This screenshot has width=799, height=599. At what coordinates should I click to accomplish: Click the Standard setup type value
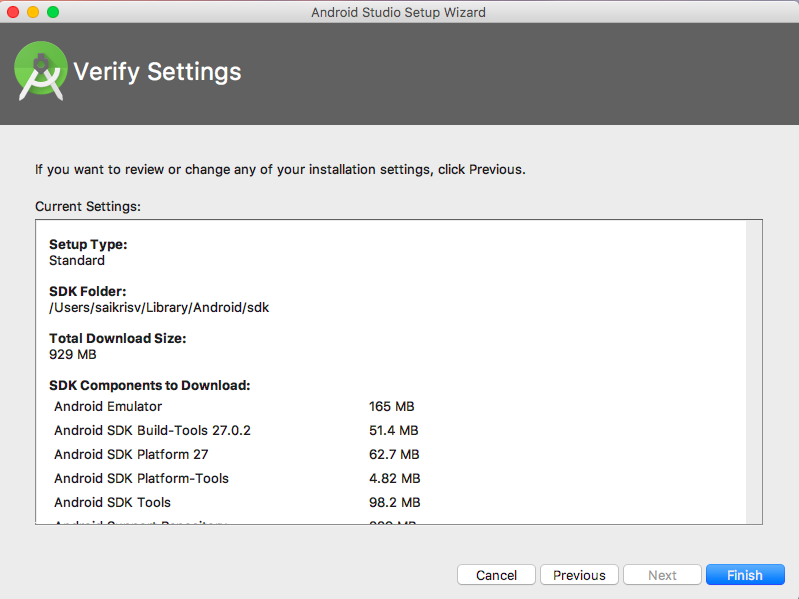(x=77, y=260)
